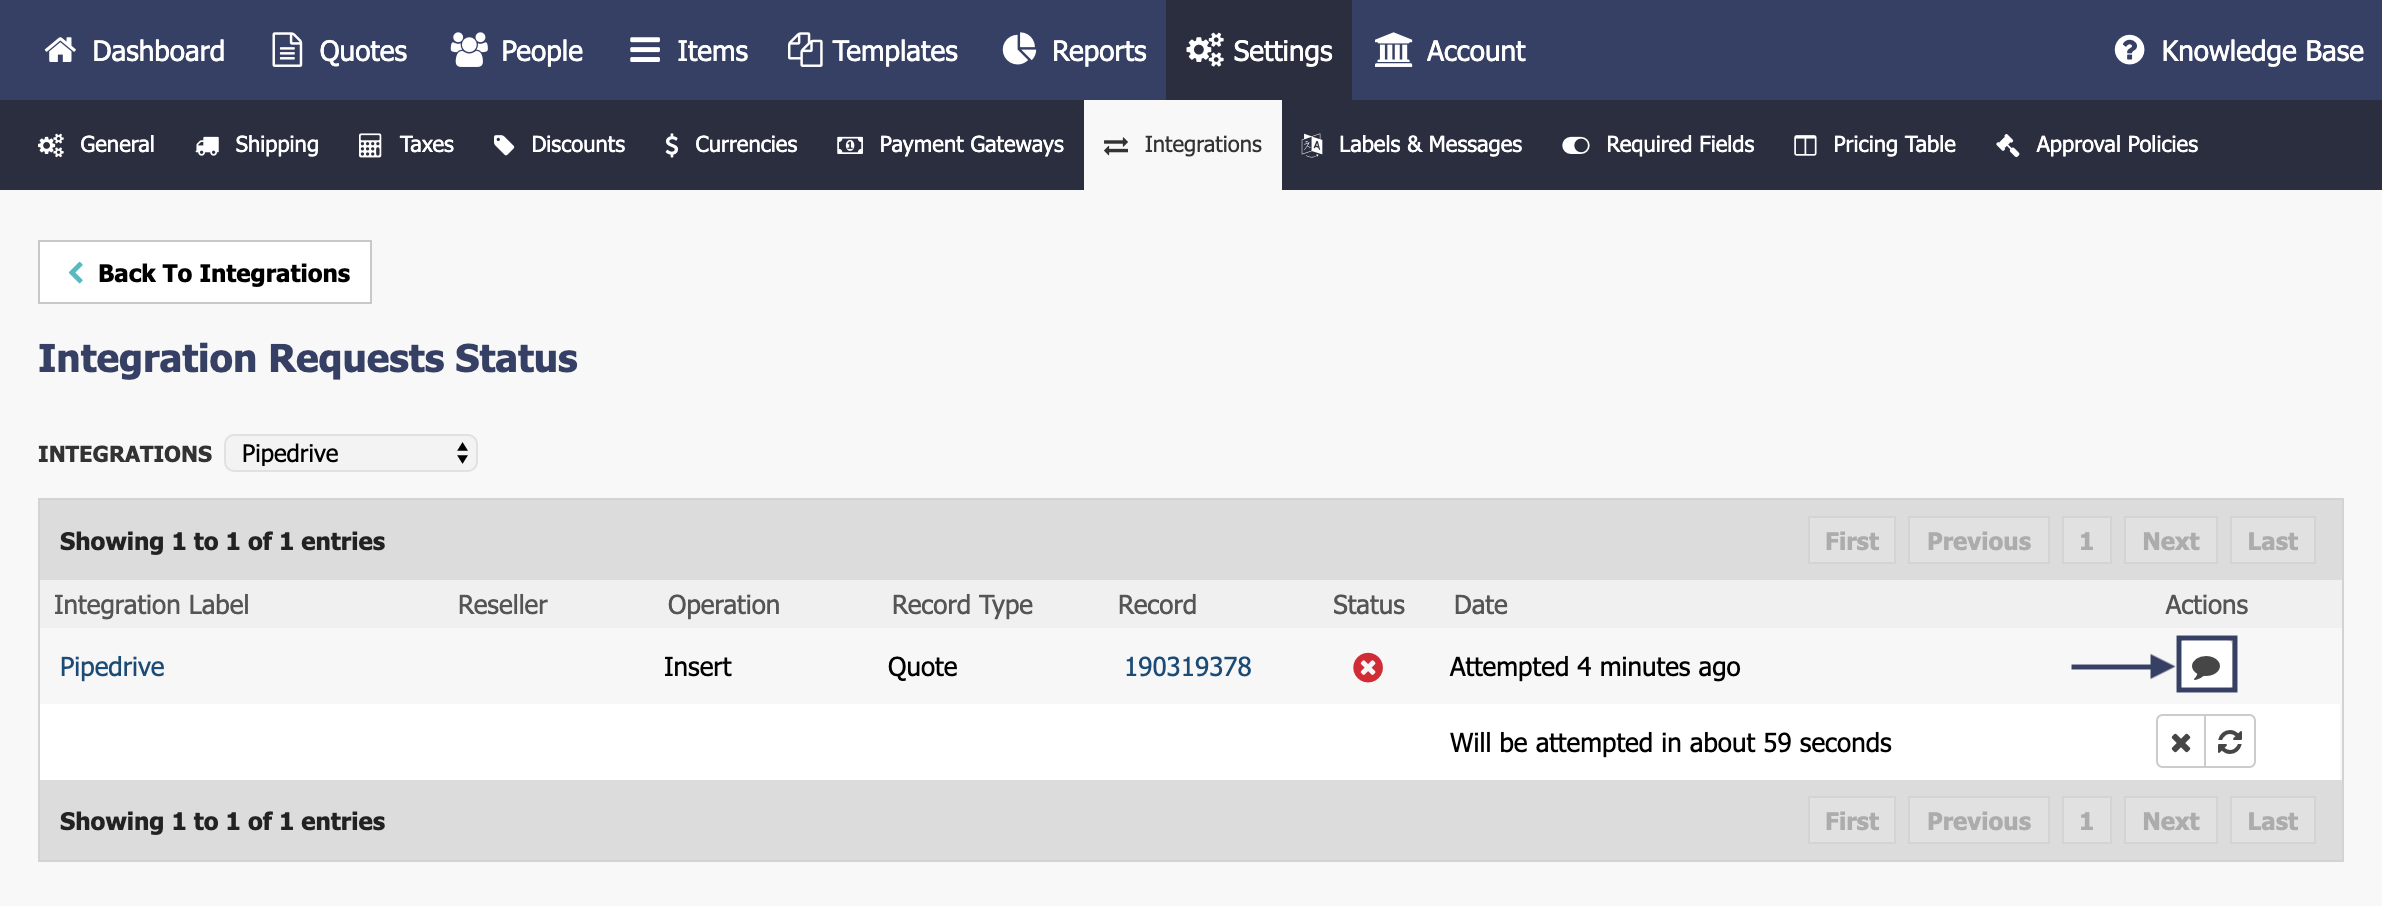2382x906 pixels.
Task: Click the Knowledge Base question mark icon
Action: tap(2129, 49)
